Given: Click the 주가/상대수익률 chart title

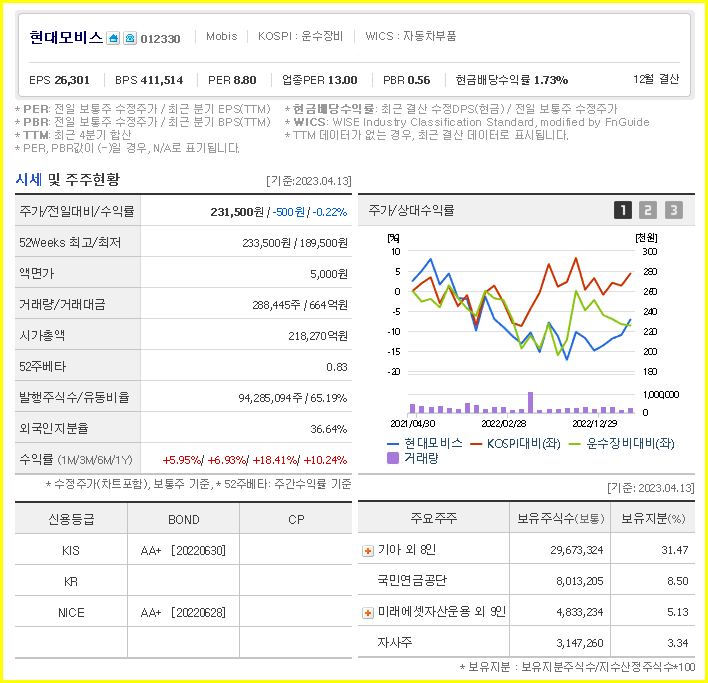Looking at the screenshot, I should (411, 210).
